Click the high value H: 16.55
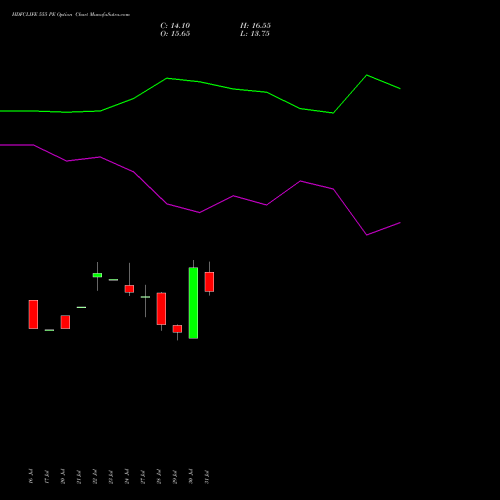Image resolution: width=500 pixels, height=500 pixels. pyautogui.click(x=255, y=26)
